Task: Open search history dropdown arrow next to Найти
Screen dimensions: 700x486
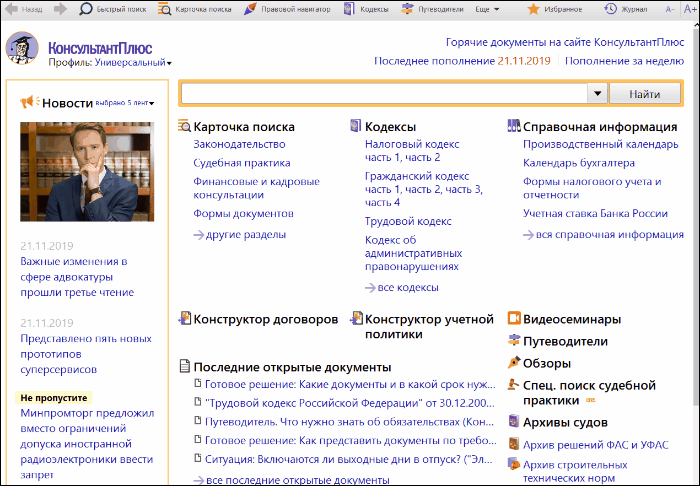Action: click(597, 94)
